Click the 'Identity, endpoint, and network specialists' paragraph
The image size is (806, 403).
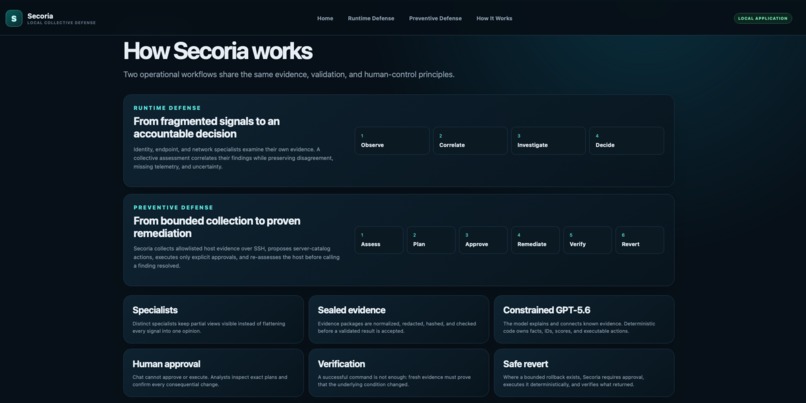[234, 158]
